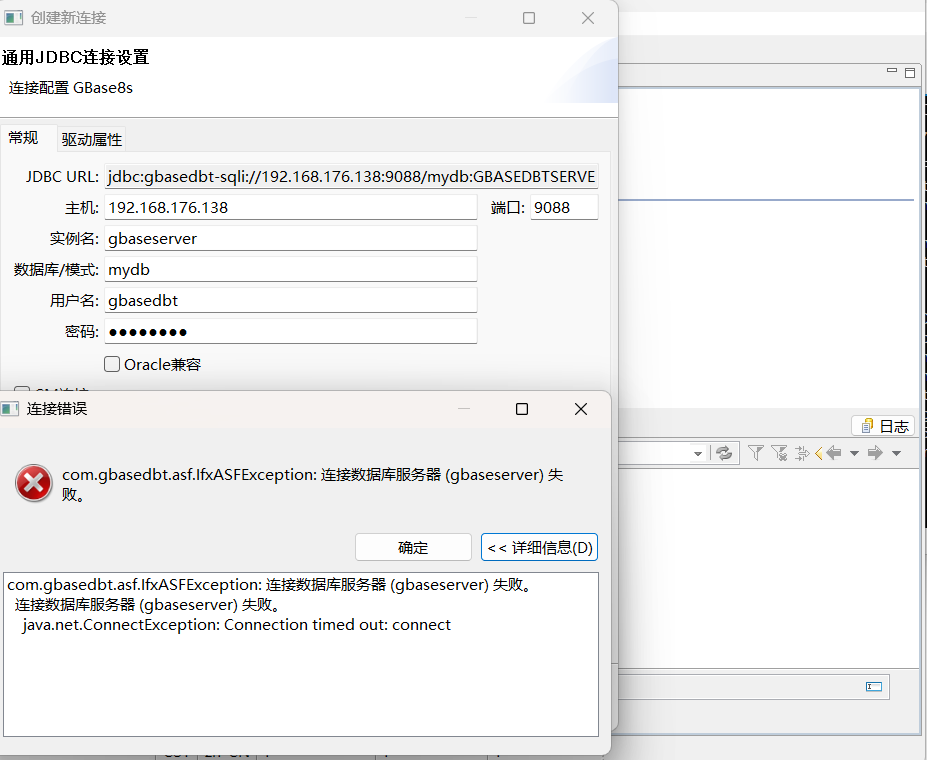Image resolution: width=927 pixels, height=760 pixels.
Task: Click the JDBC URL field
Action: (351, 177)
